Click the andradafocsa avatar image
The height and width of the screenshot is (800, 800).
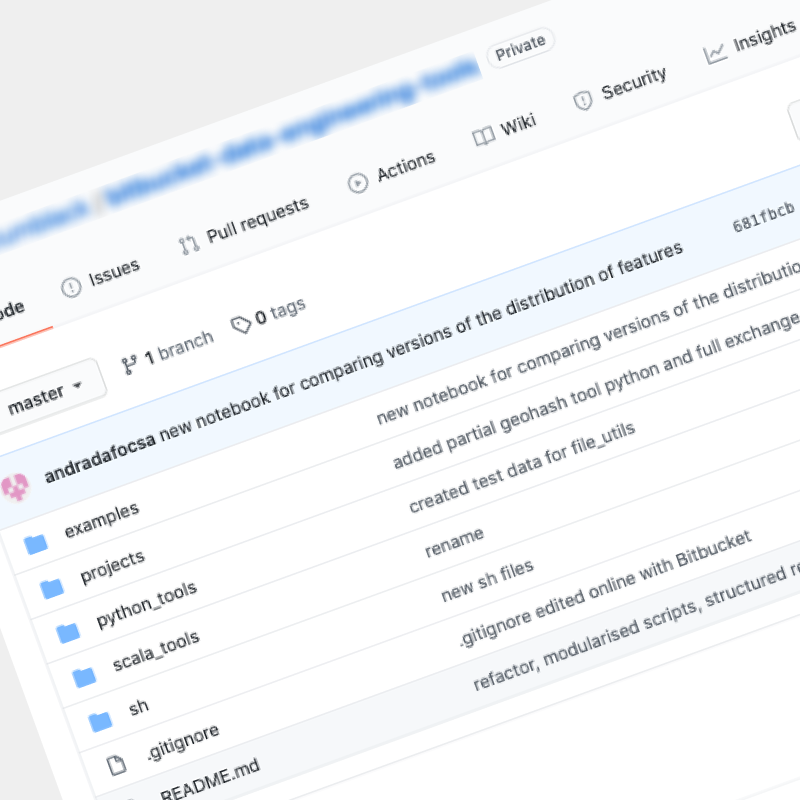tap(15, 488)
